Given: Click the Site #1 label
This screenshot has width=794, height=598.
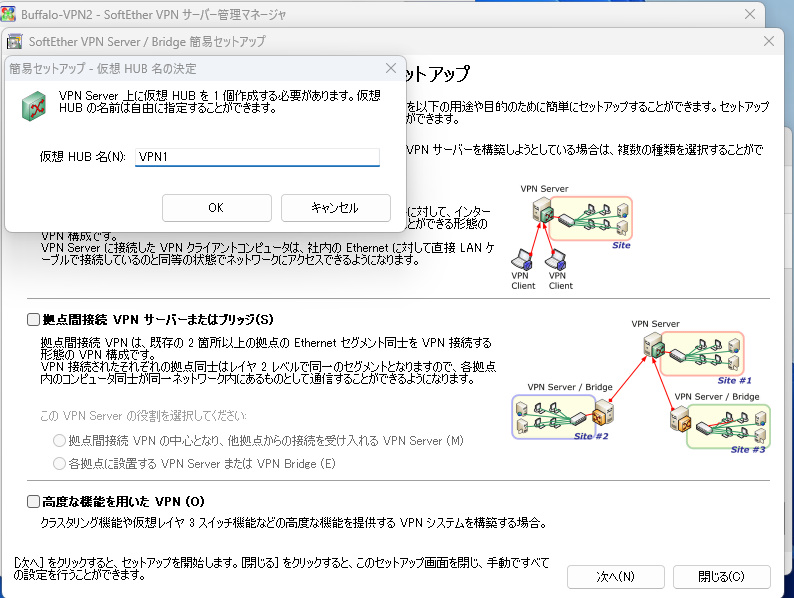Looking at the screenshot, I should coord(734,380).
